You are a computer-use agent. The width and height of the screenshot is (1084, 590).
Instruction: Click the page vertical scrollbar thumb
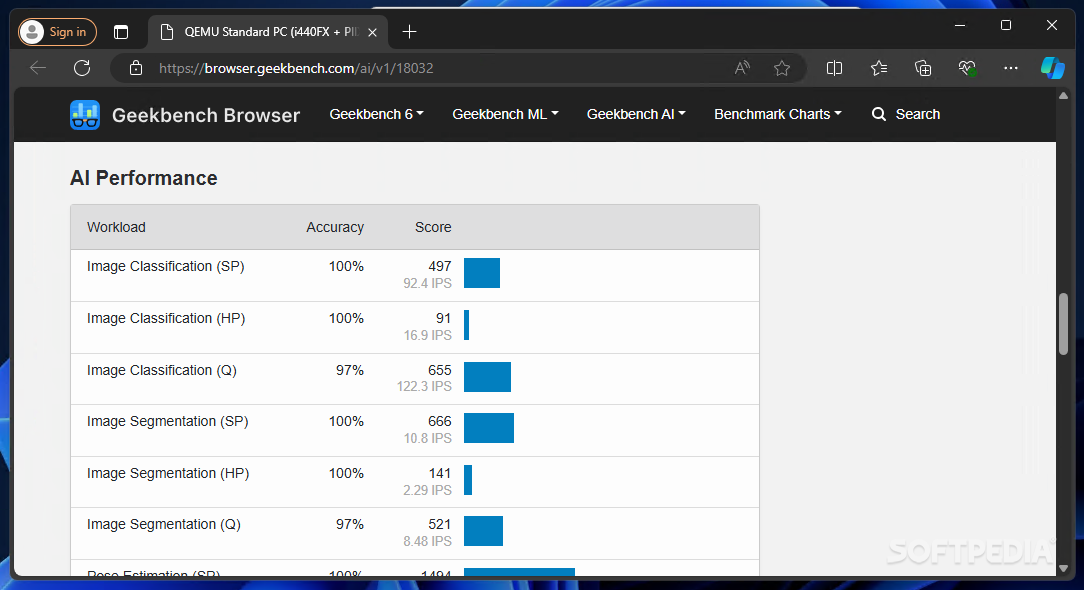click(1063, 324)
